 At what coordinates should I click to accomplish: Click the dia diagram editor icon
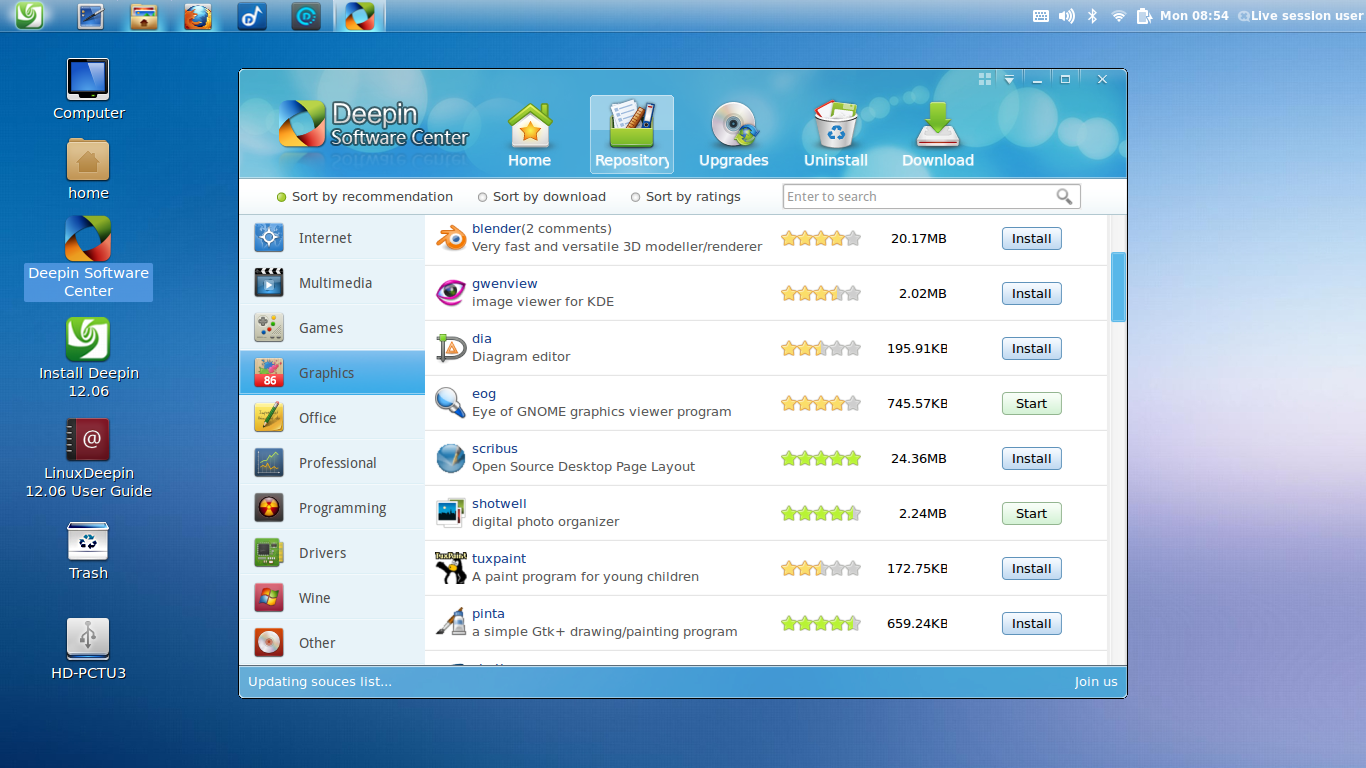(451, 348)
